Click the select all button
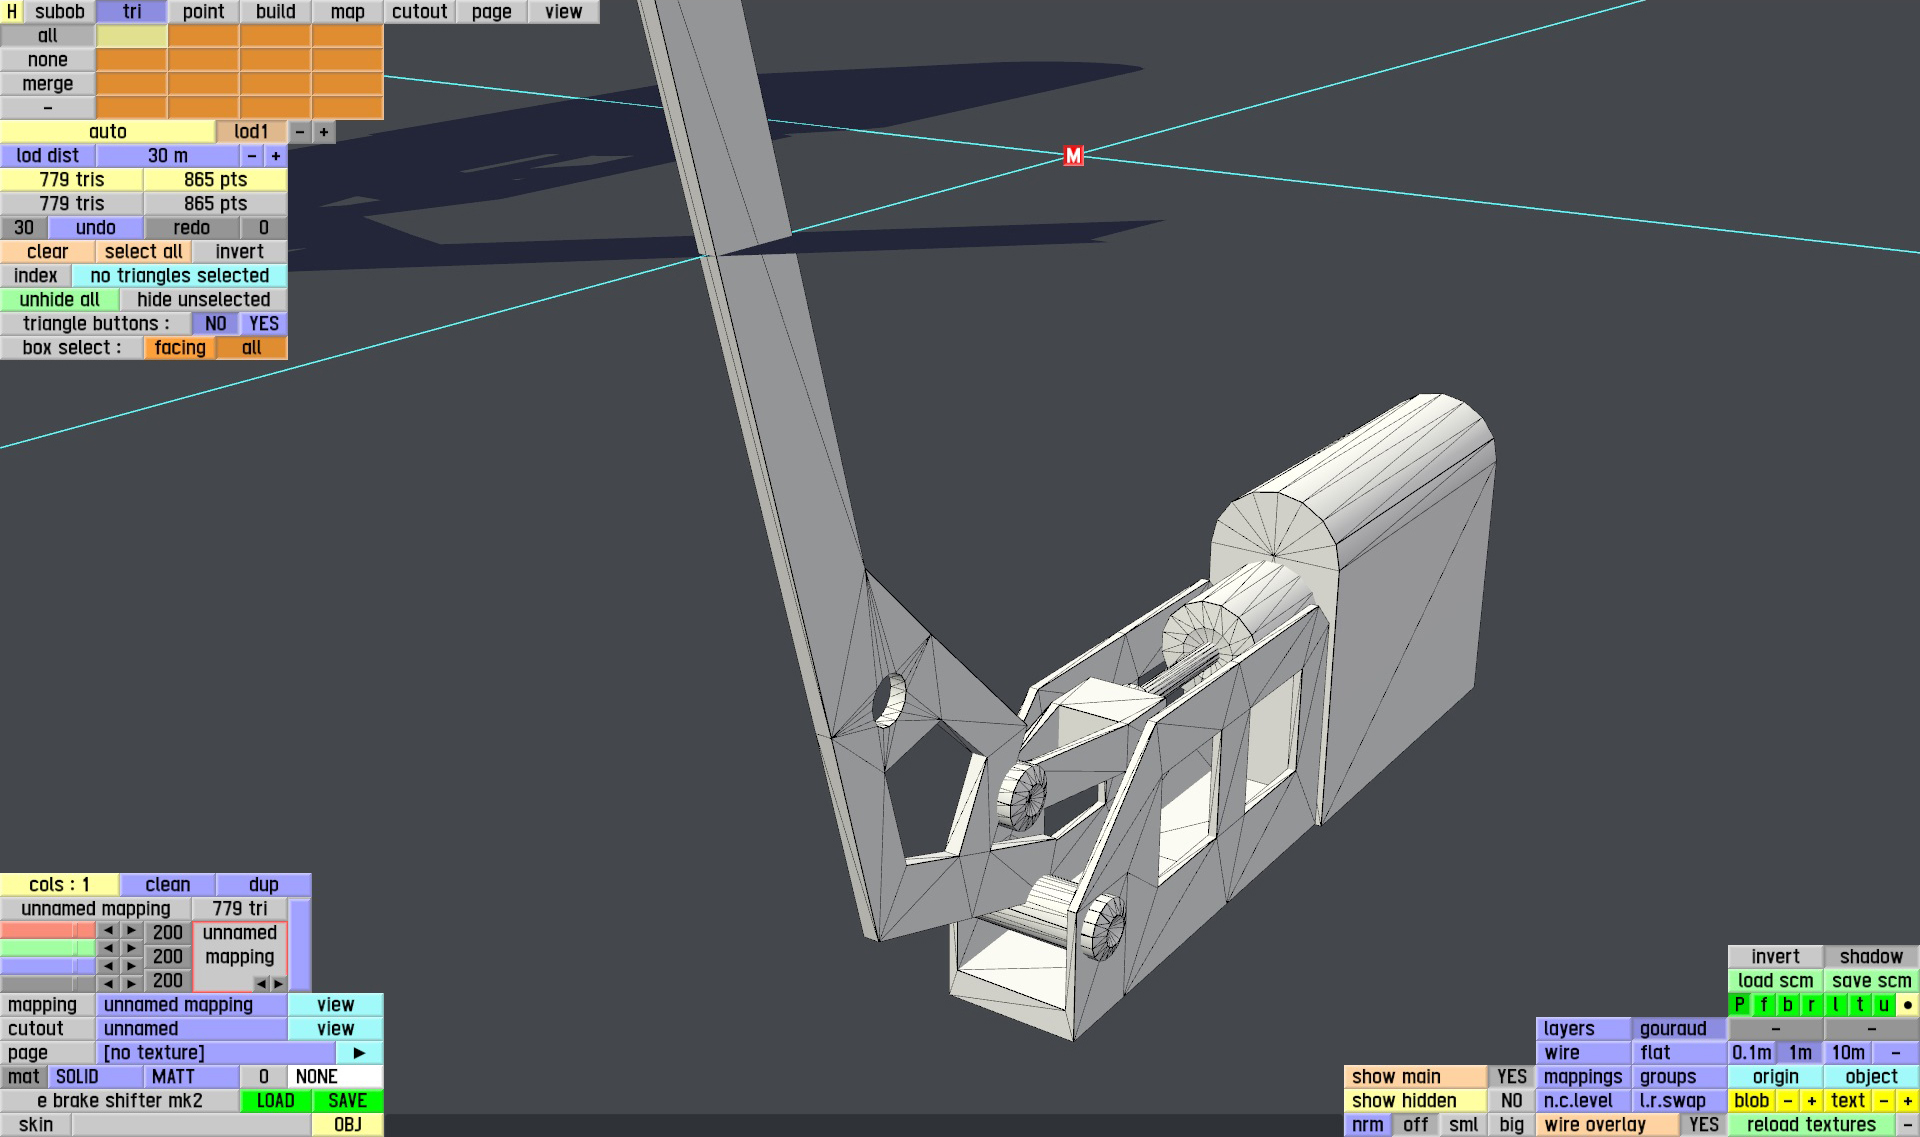 (143, 252)
